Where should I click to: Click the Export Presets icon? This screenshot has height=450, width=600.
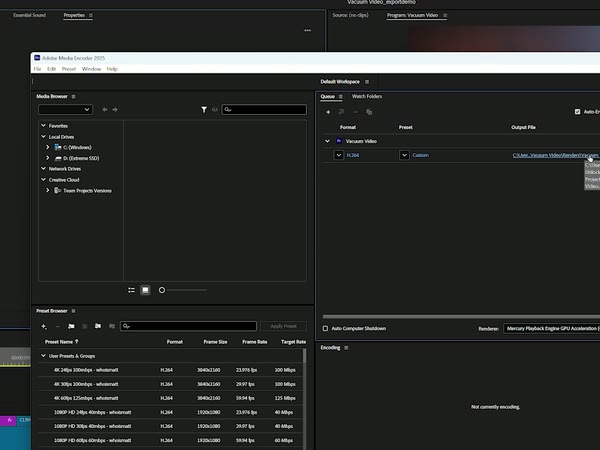[112, 326]
